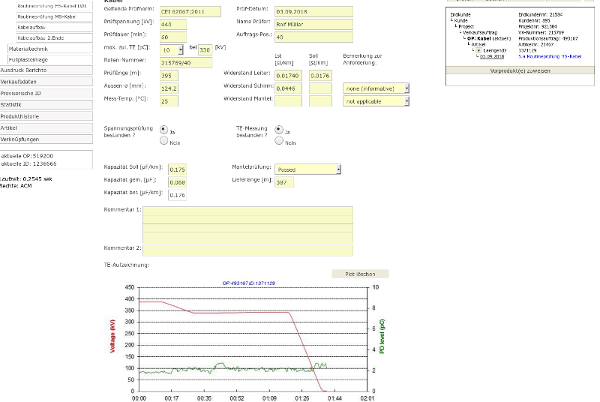Click the blue chart title OP/ID text
The height and width of the screenshot is (402, 600).
pos(249,283)
